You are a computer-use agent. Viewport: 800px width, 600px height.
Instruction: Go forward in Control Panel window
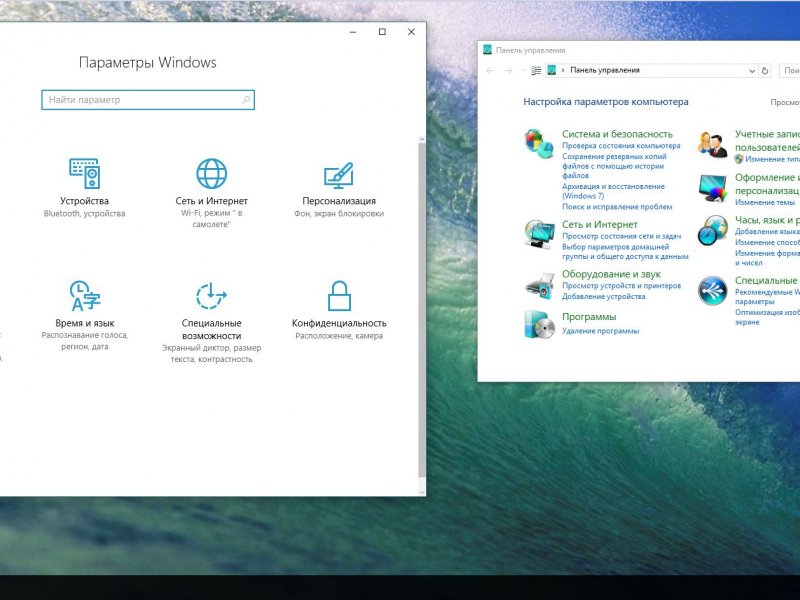coord(508,70)
